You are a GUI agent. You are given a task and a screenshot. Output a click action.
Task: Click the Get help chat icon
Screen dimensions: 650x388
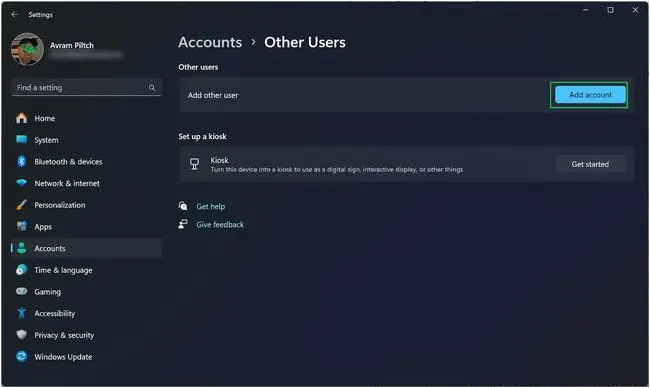click(x=183, y=206)
